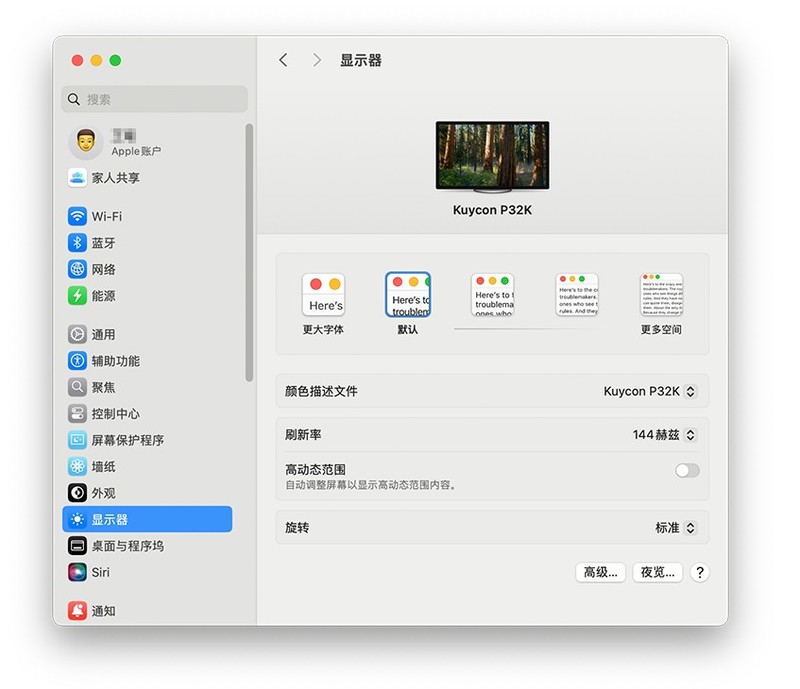Select the 更大字体 scaling option

pos(324,295)
